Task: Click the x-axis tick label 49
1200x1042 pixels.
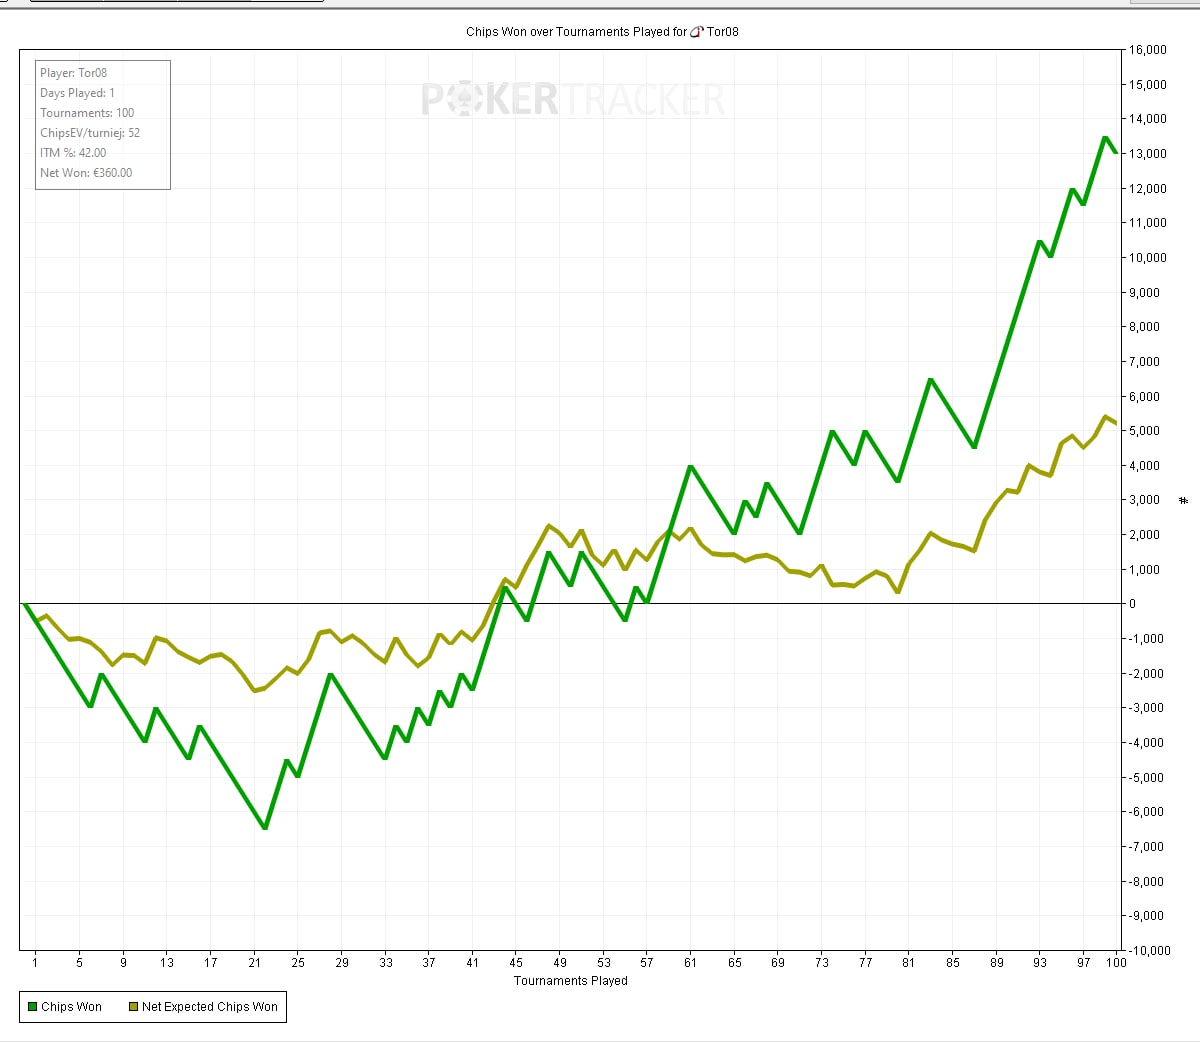Action: (x=560, y=963)
